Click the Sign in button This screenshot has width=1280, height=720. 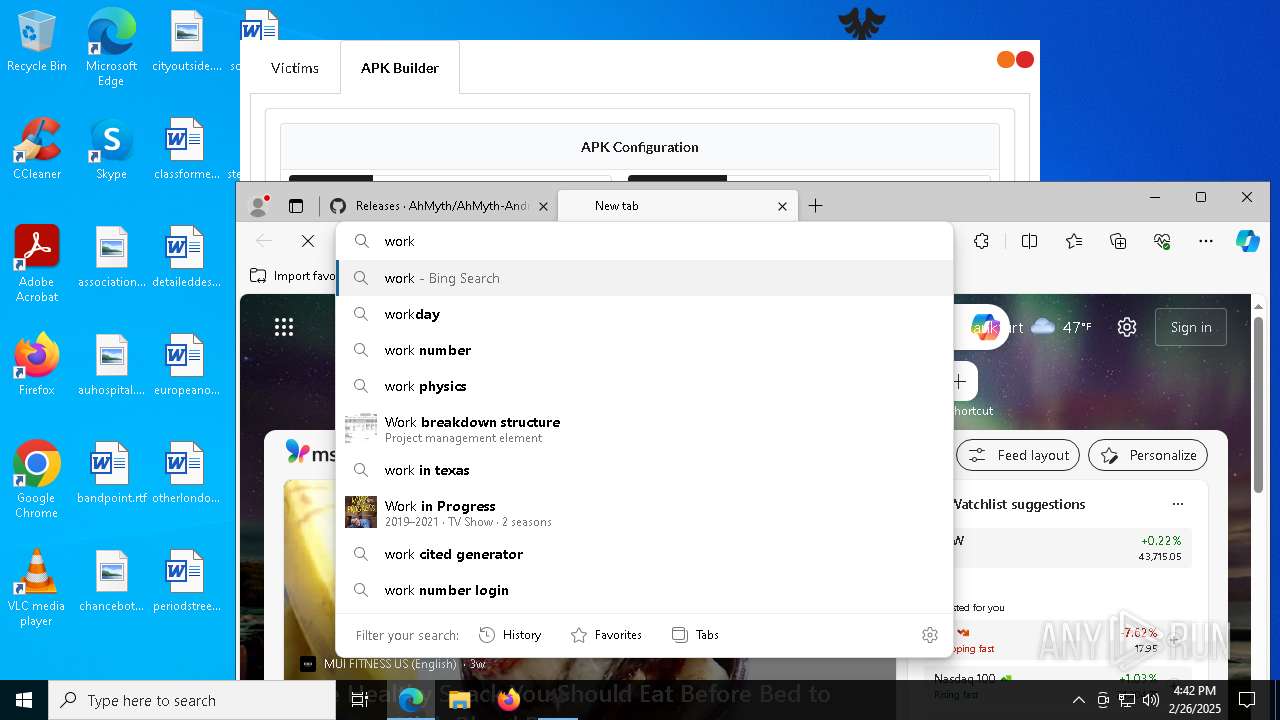[1191, 327]
